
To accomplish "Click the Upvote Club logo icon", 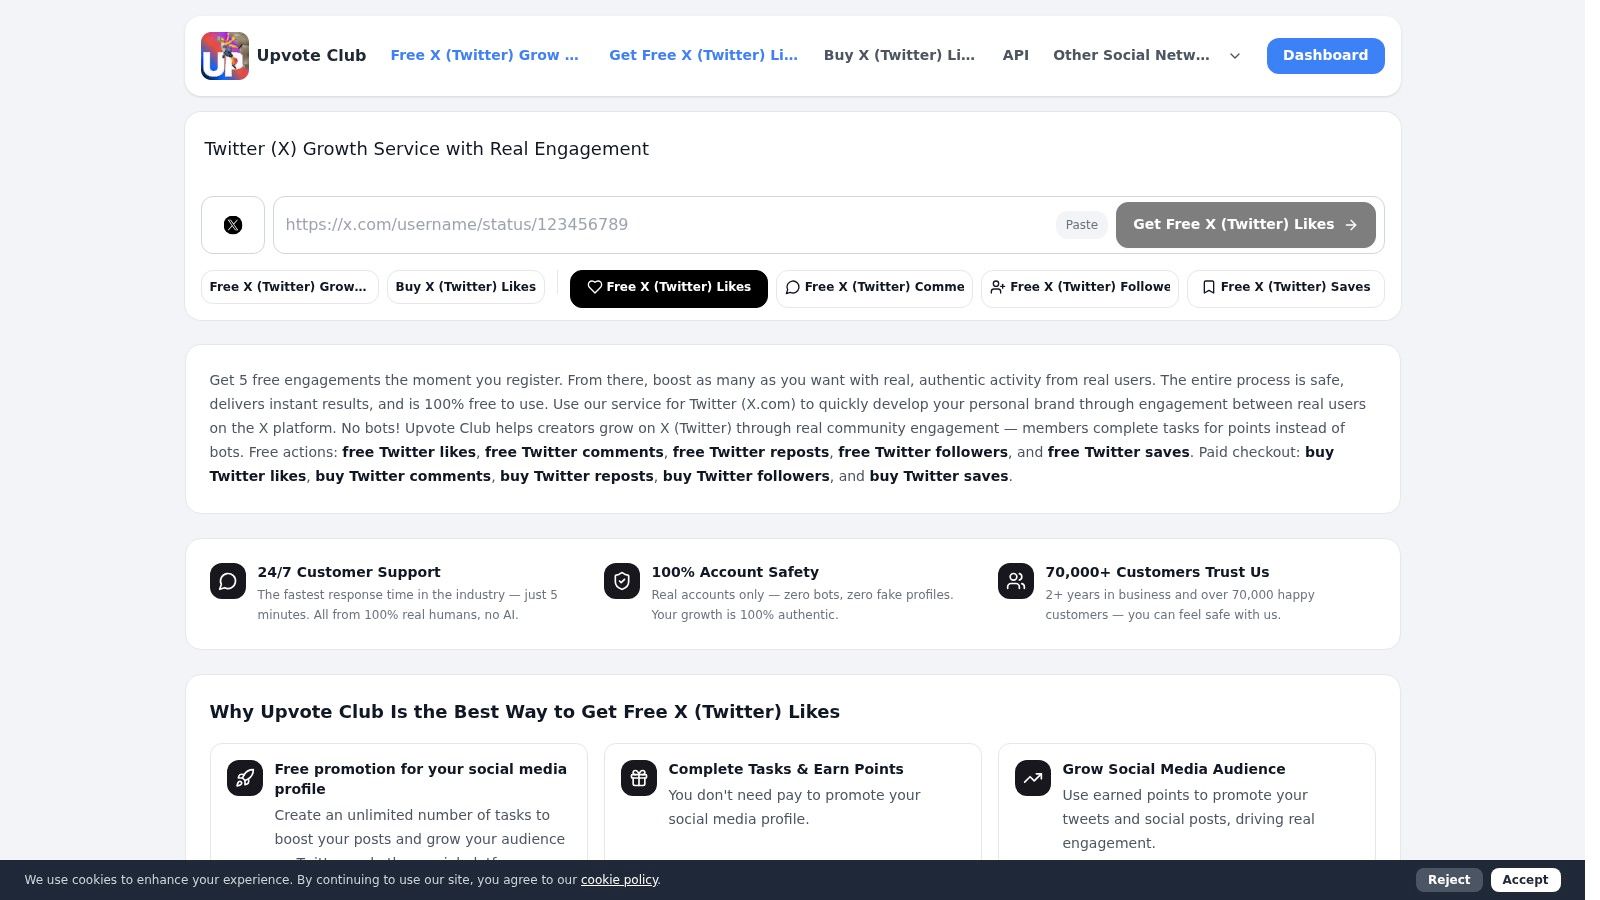I will 225,56.
